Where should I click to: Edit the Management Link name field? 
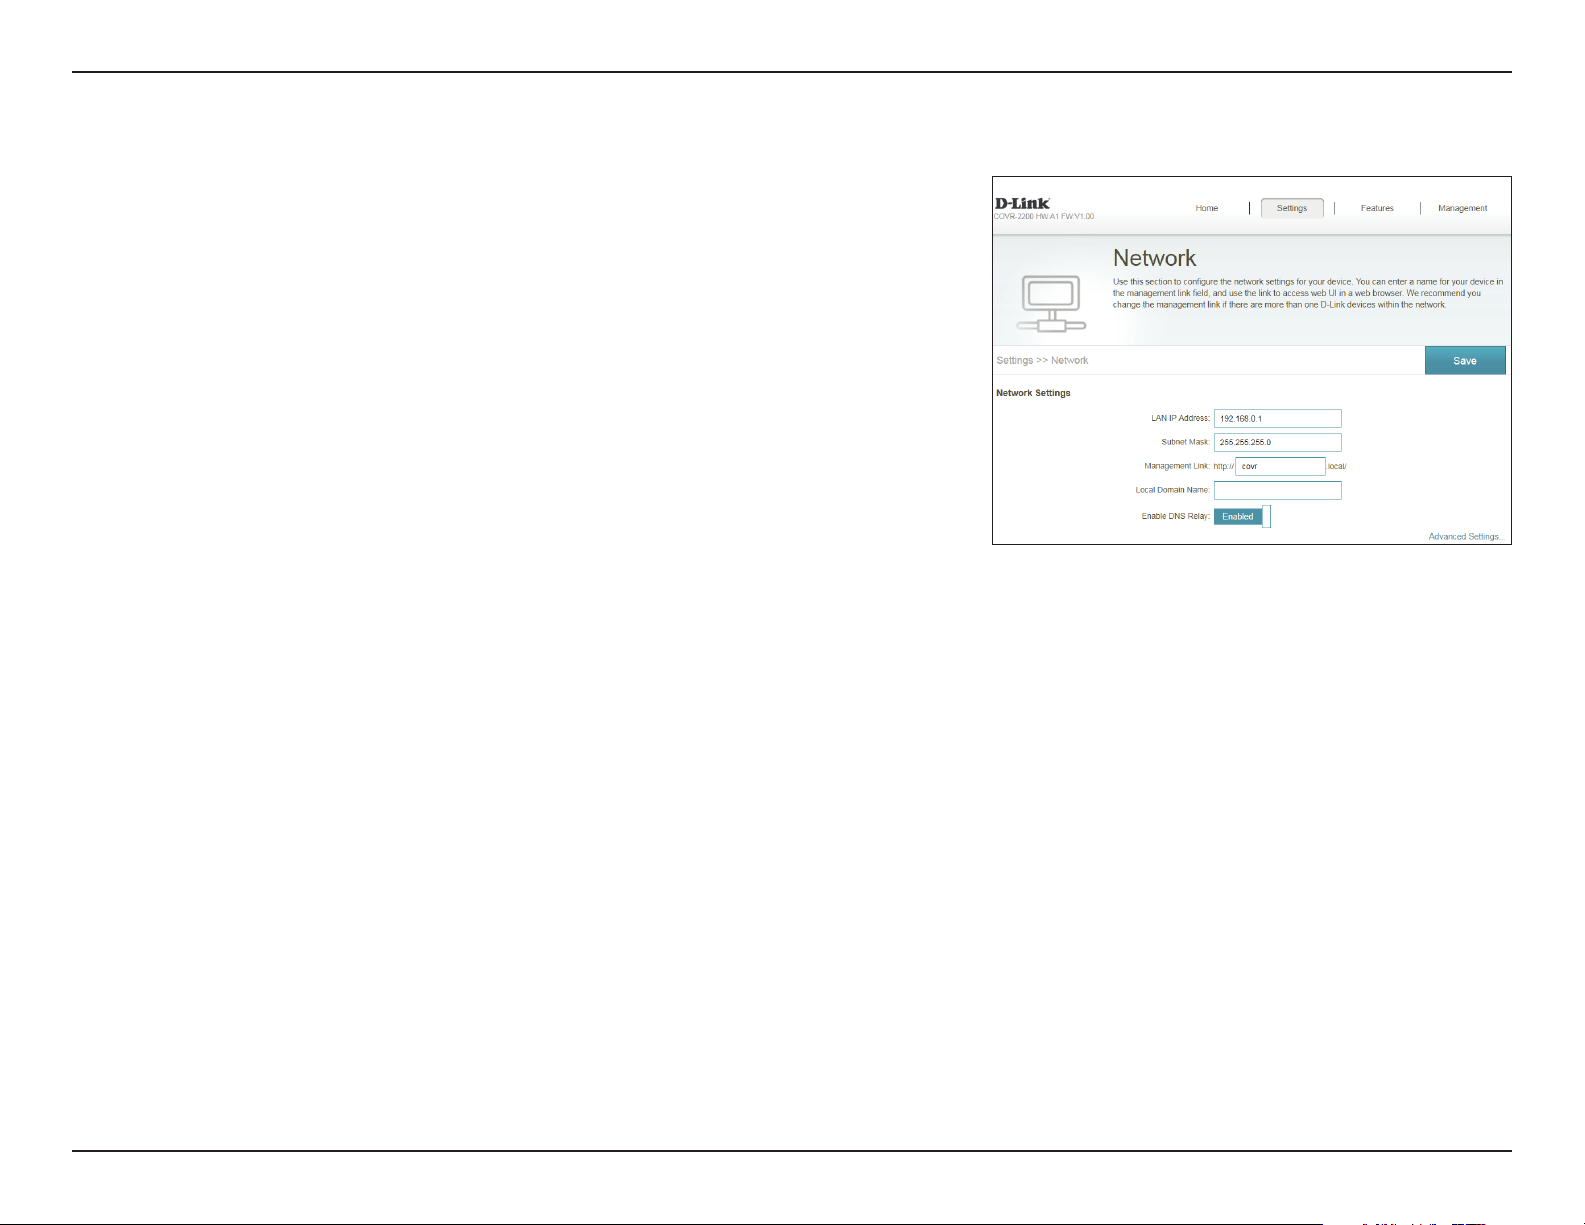[x=1280, y=467]
